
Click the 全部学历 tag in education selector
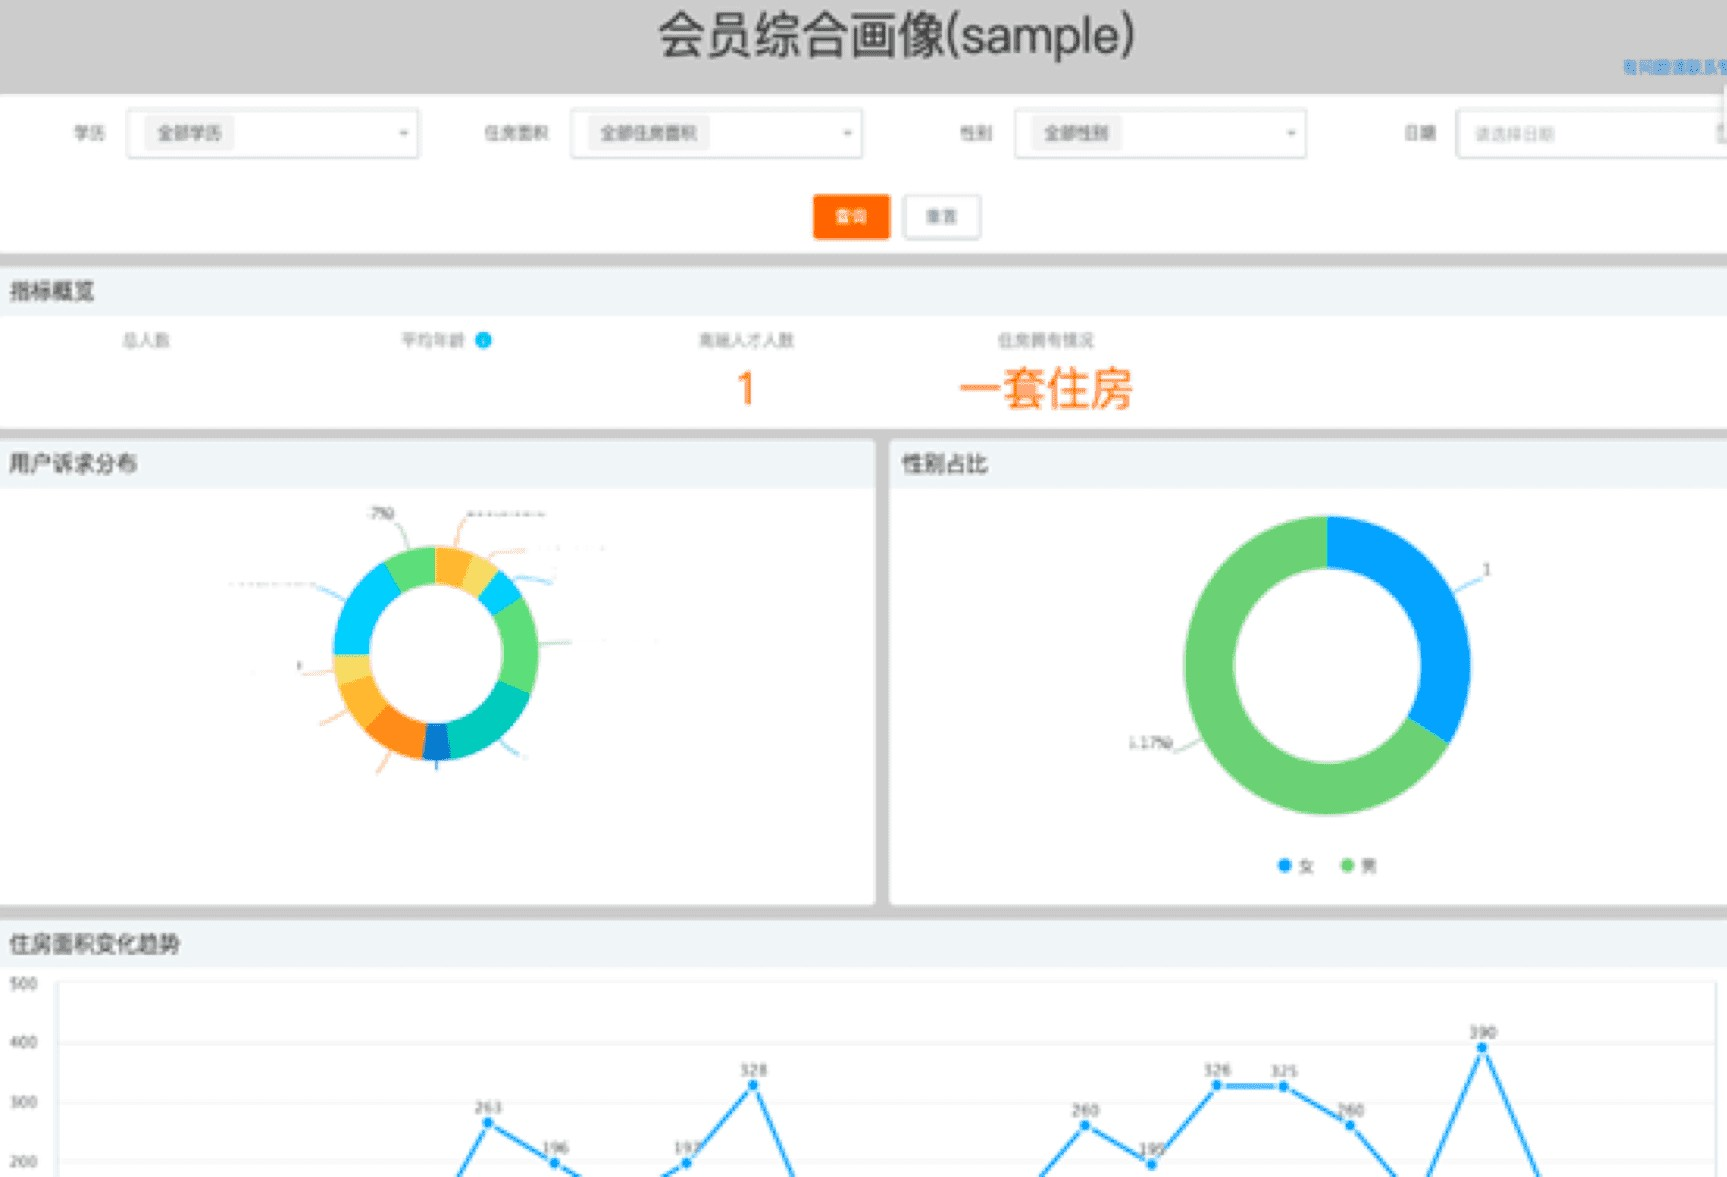tap(189, 133)
